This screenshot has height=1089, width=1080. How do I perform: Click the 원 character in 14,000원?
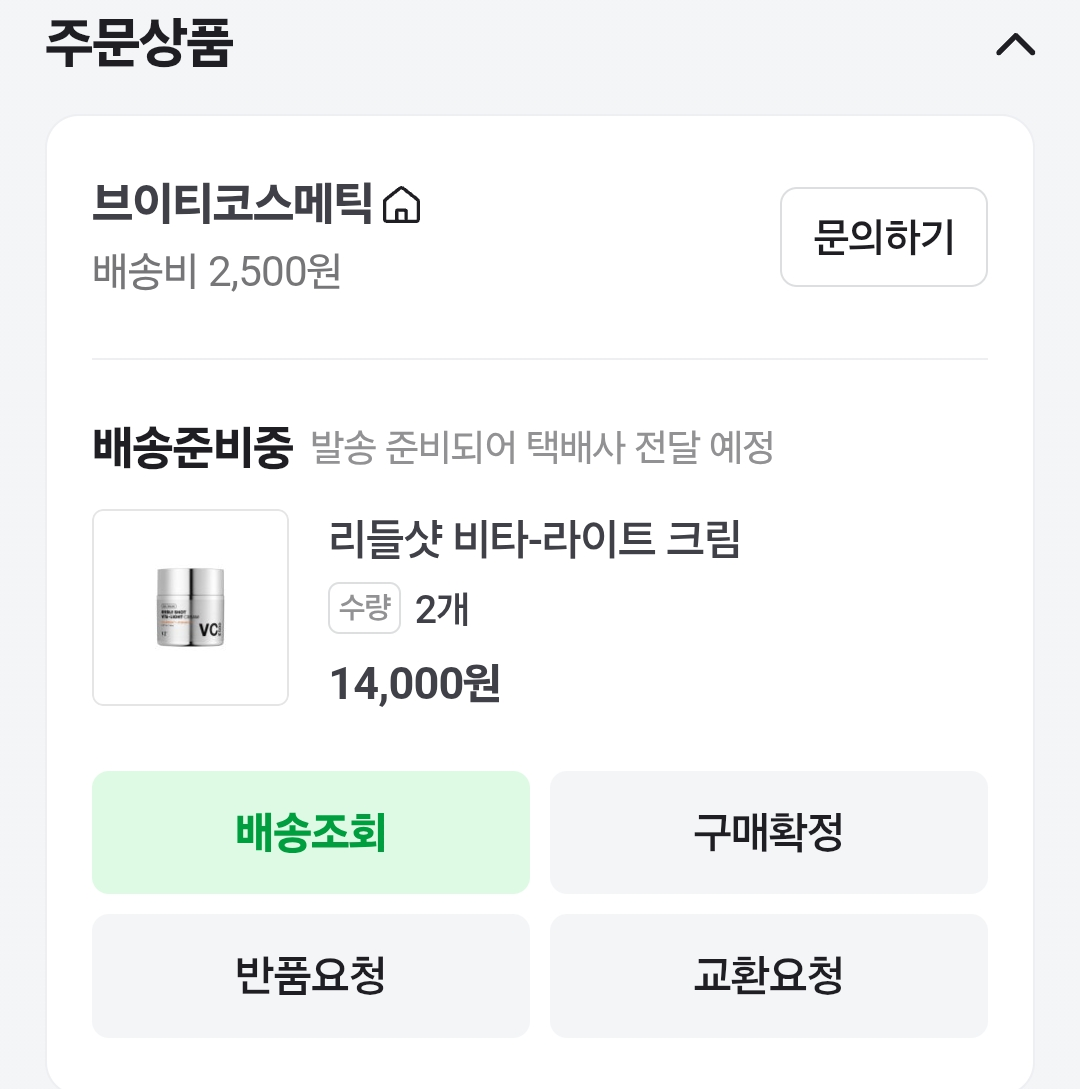[x=482, y=683]
